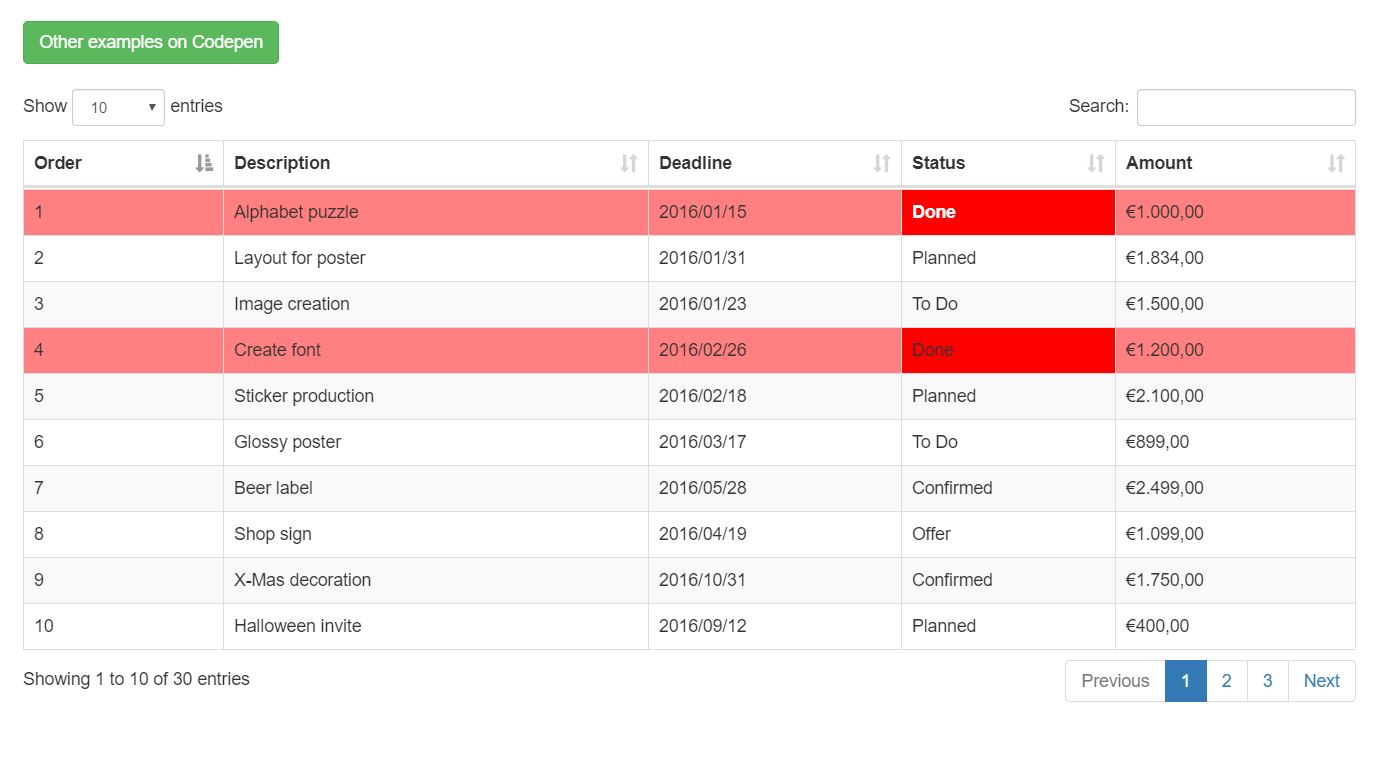The image size is (1390, 767).
Task: Open the entries-per-page dropdown showing 10
Action: [x=118, y=106]
